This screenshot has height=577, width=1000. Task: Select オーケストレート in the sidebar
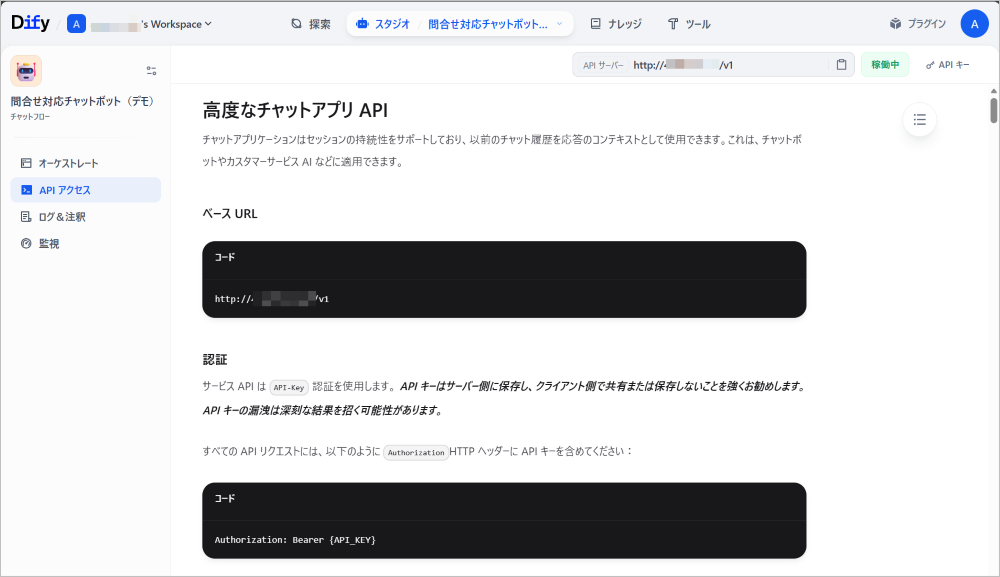(68, 163)
